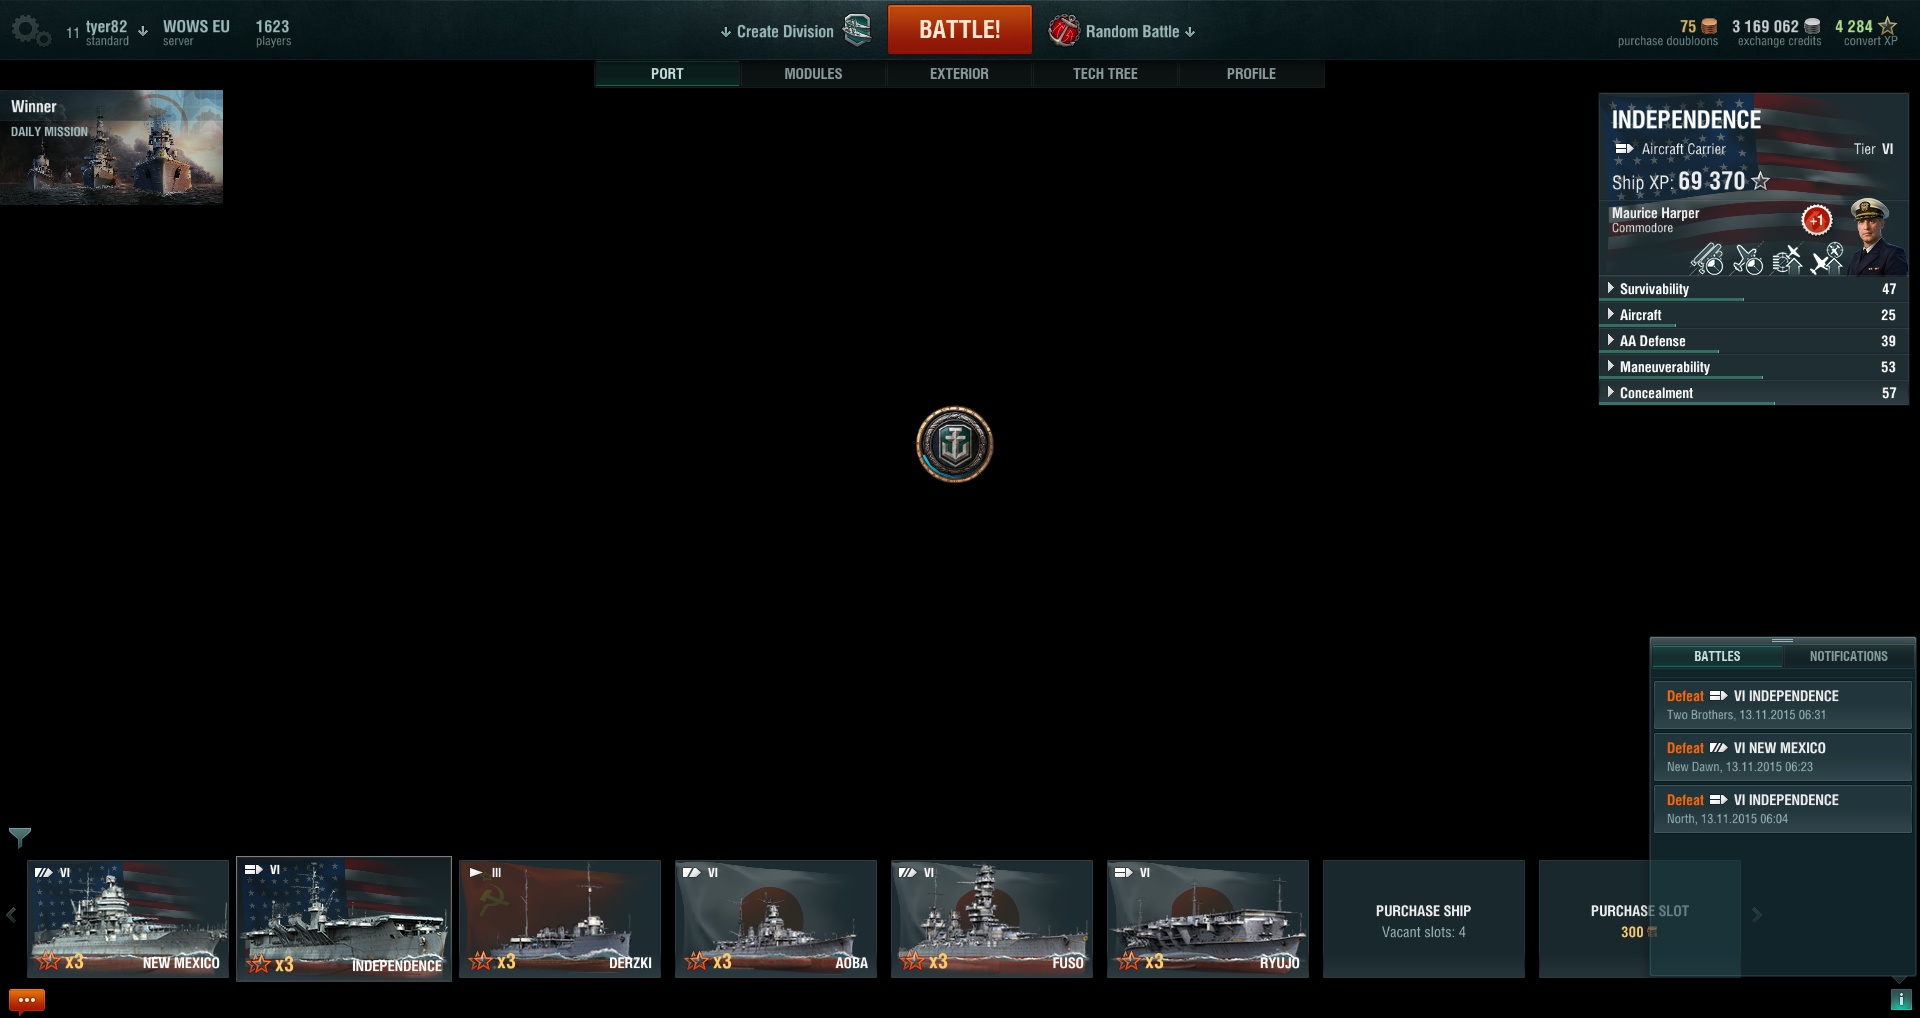The image size is (1920, 1018).
Task: Expand the Maneuverability stats row
Action: pos(1753,367)
